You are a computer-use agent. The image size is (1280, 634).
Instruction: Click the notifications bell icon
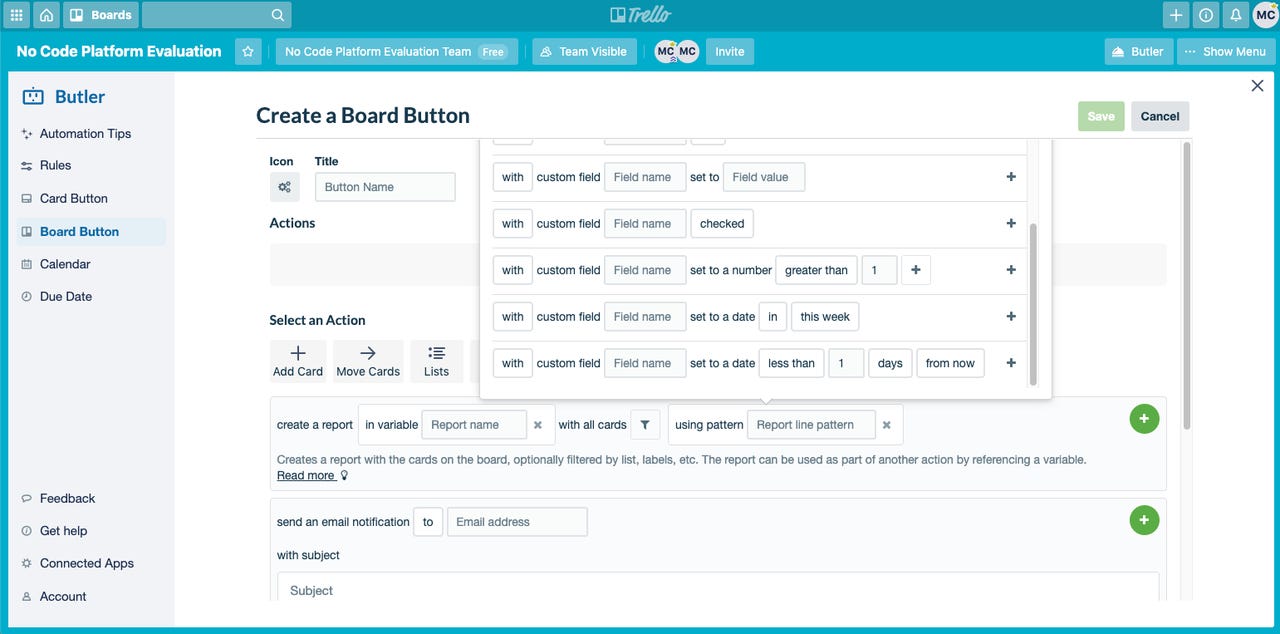click(x=1235, y=14)
